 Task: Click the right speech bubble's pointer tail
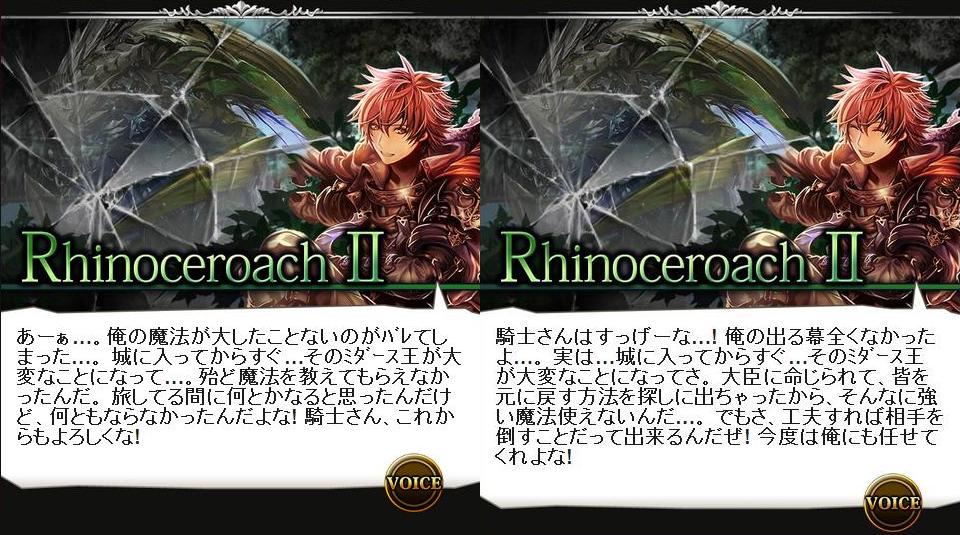(x=920, y=299)
